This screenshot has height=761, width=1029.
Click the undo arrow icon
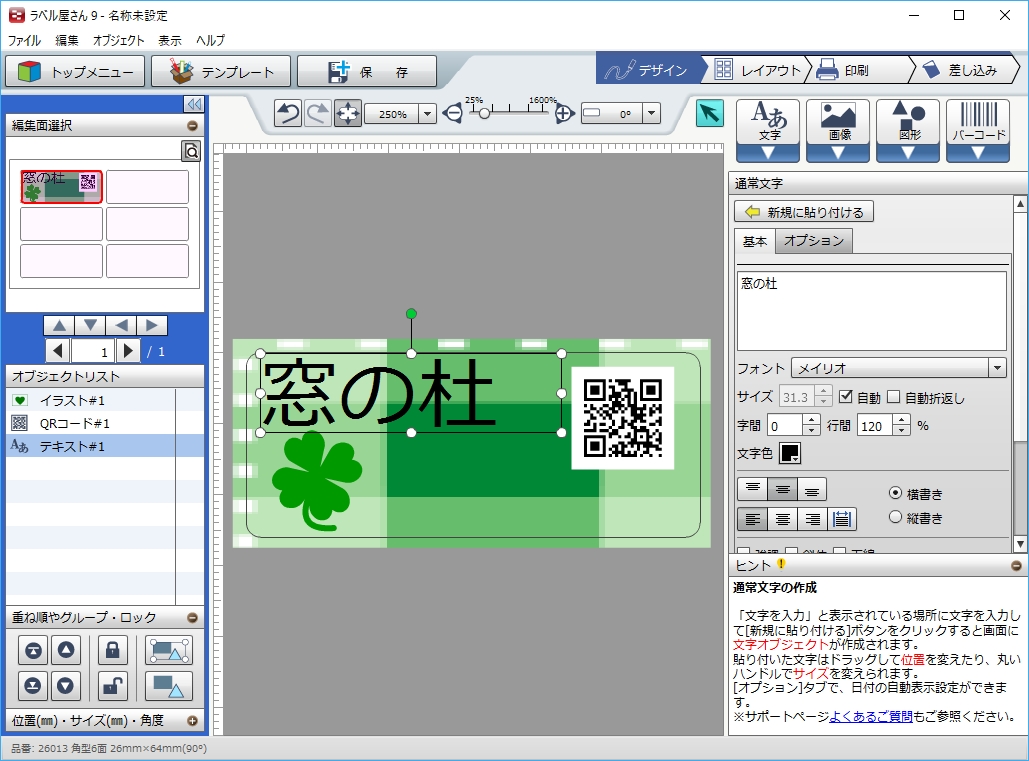(287, 113)
